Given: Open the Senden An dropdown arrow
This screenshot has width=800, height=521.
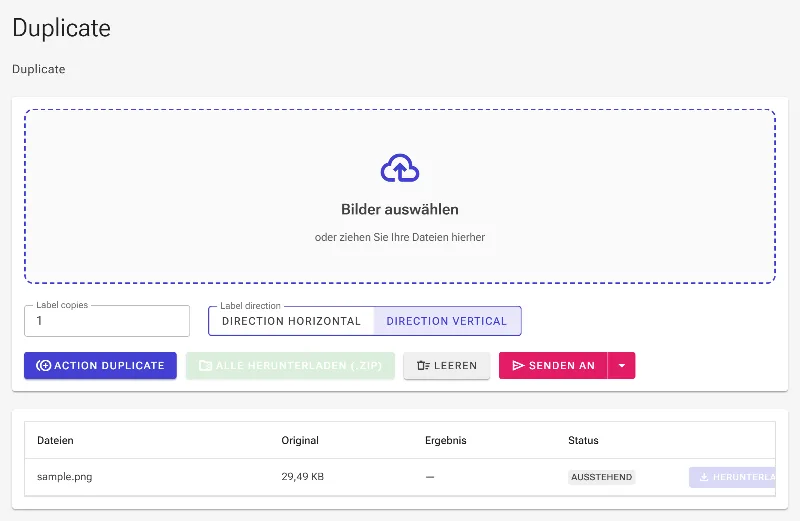Looking at the screenshot, I should click(x=621, y=365).
